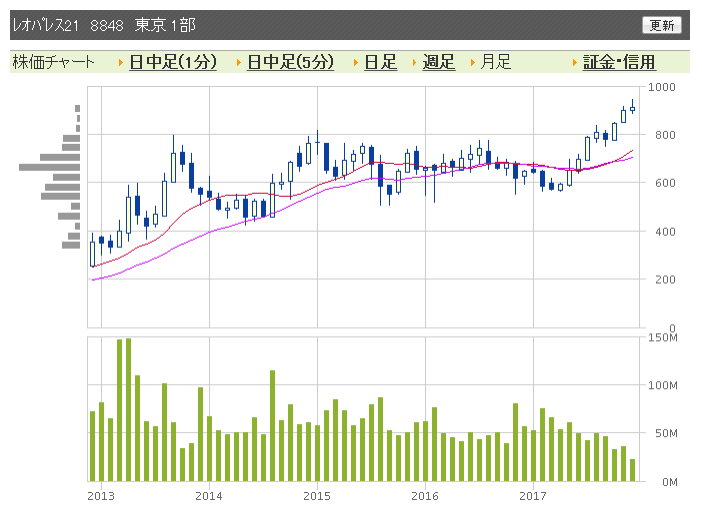
Task: Switch to the 週足 weekly chart
Action: (439, 62)
